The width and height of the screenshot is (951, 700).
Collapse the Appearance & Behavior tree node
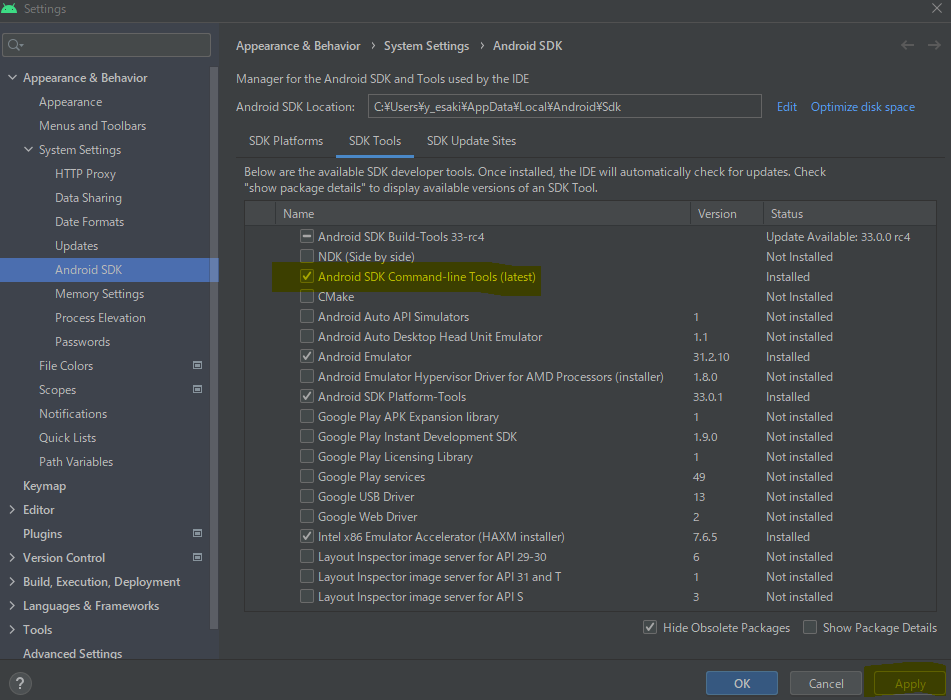[12, 78]
